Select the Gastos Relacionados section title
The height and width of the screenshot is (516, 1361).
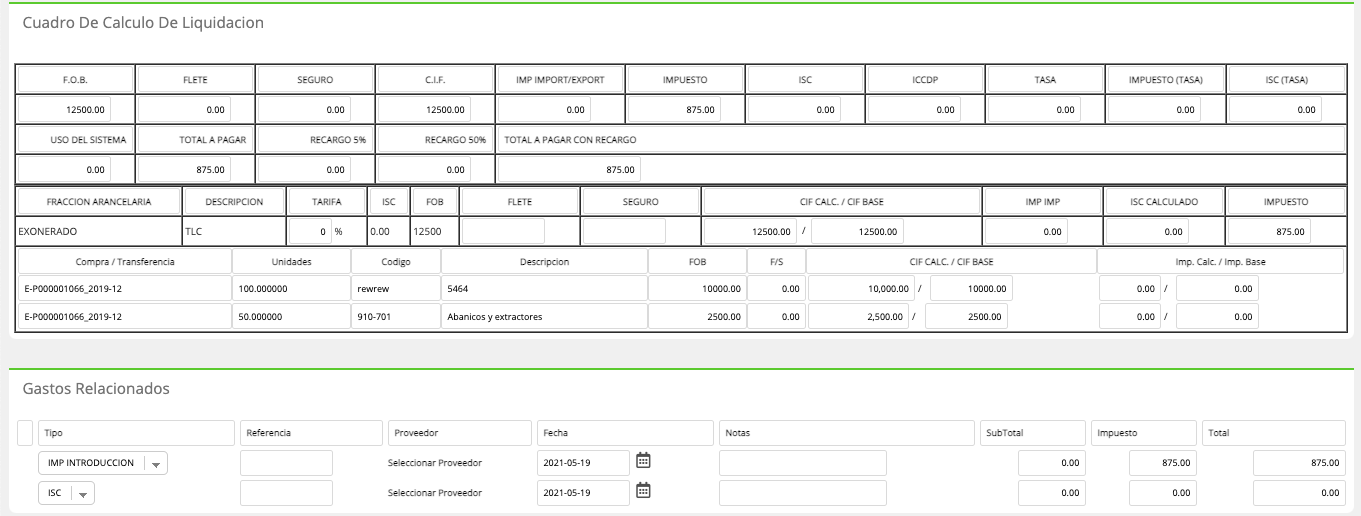pos(96,389)
